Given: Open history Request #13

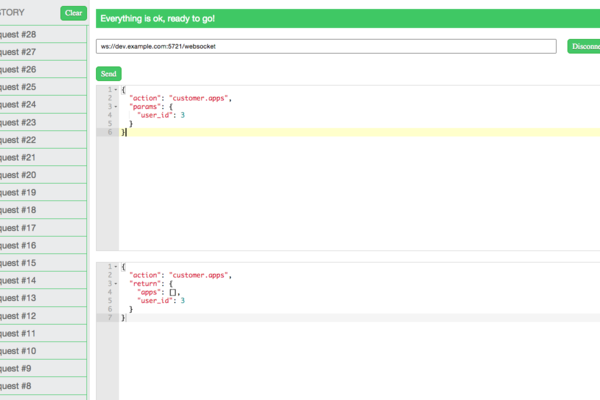Looking at the screenshot, I should [43, 298].
